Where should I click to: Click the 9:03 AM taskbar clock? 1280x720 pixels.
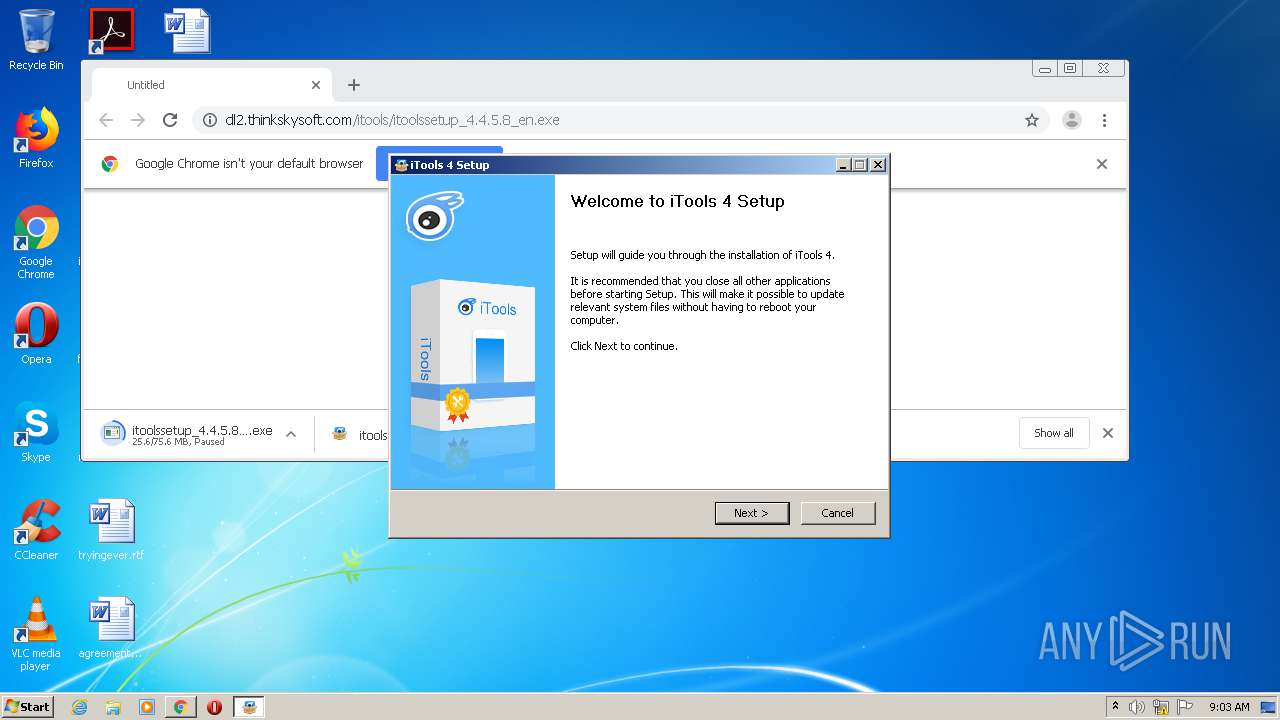tap(1229, 707)
